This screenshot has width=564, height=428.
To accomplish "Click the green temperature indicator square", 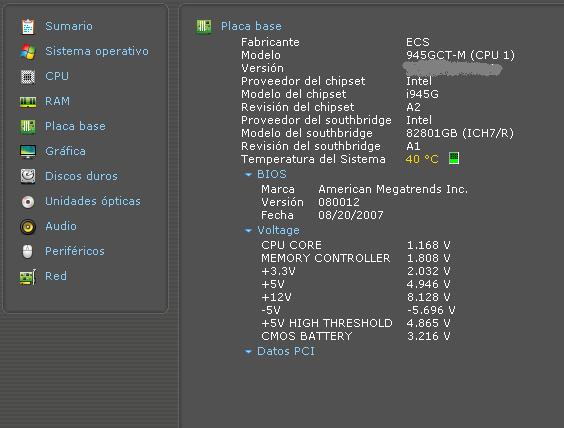I will [x=454, y=158].
